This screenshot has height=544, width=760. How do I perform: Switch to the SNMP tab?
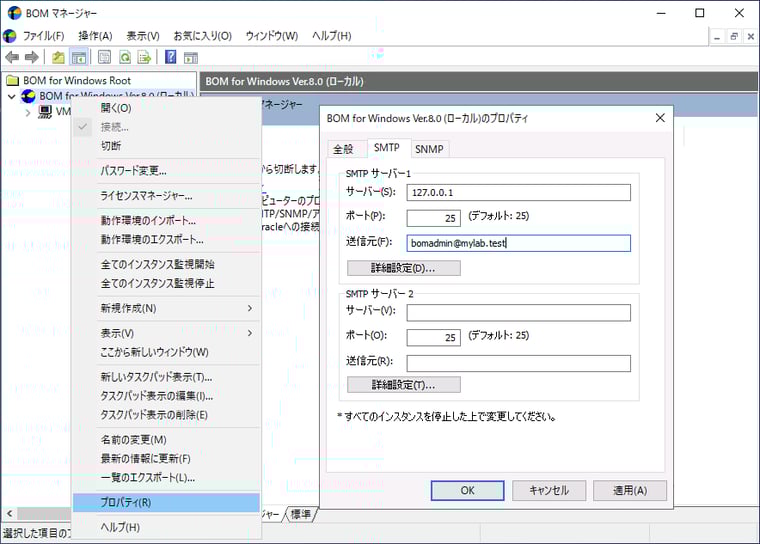point(429,149)
